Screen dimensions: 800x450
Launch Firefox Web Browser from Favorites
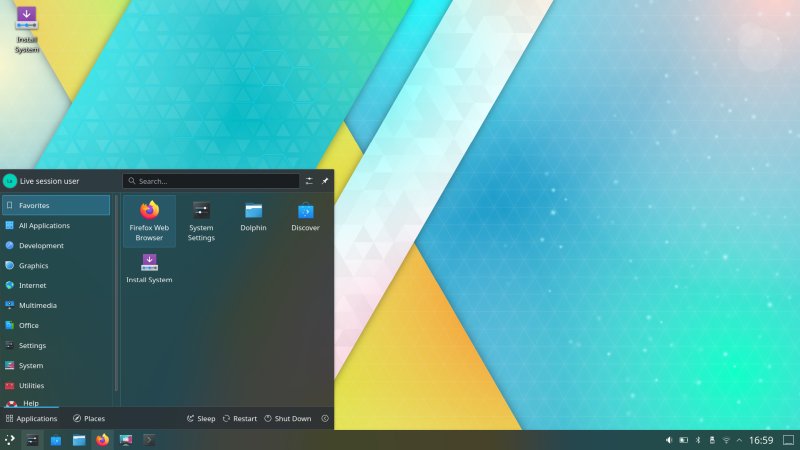(149, 221)
